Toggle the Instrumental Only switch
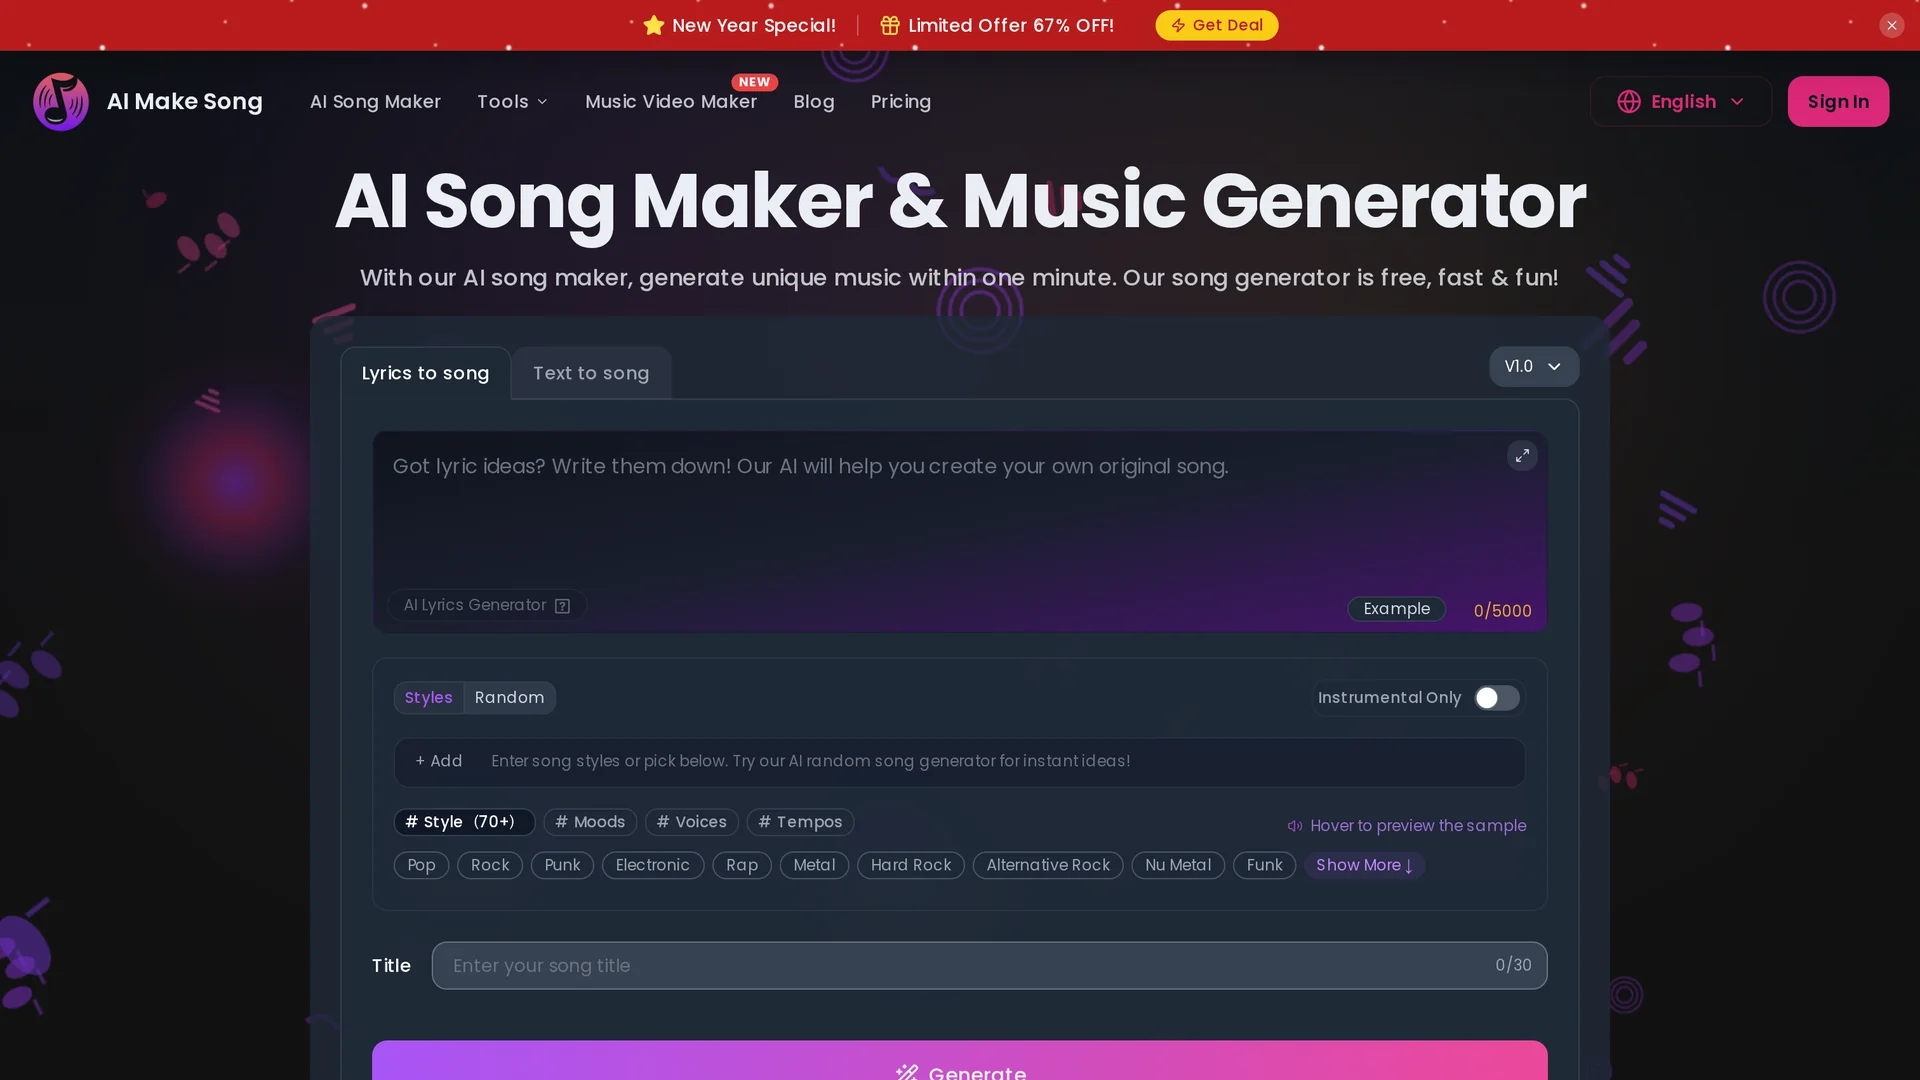Screen dimensions: 1920x1080 (1497, 698)
